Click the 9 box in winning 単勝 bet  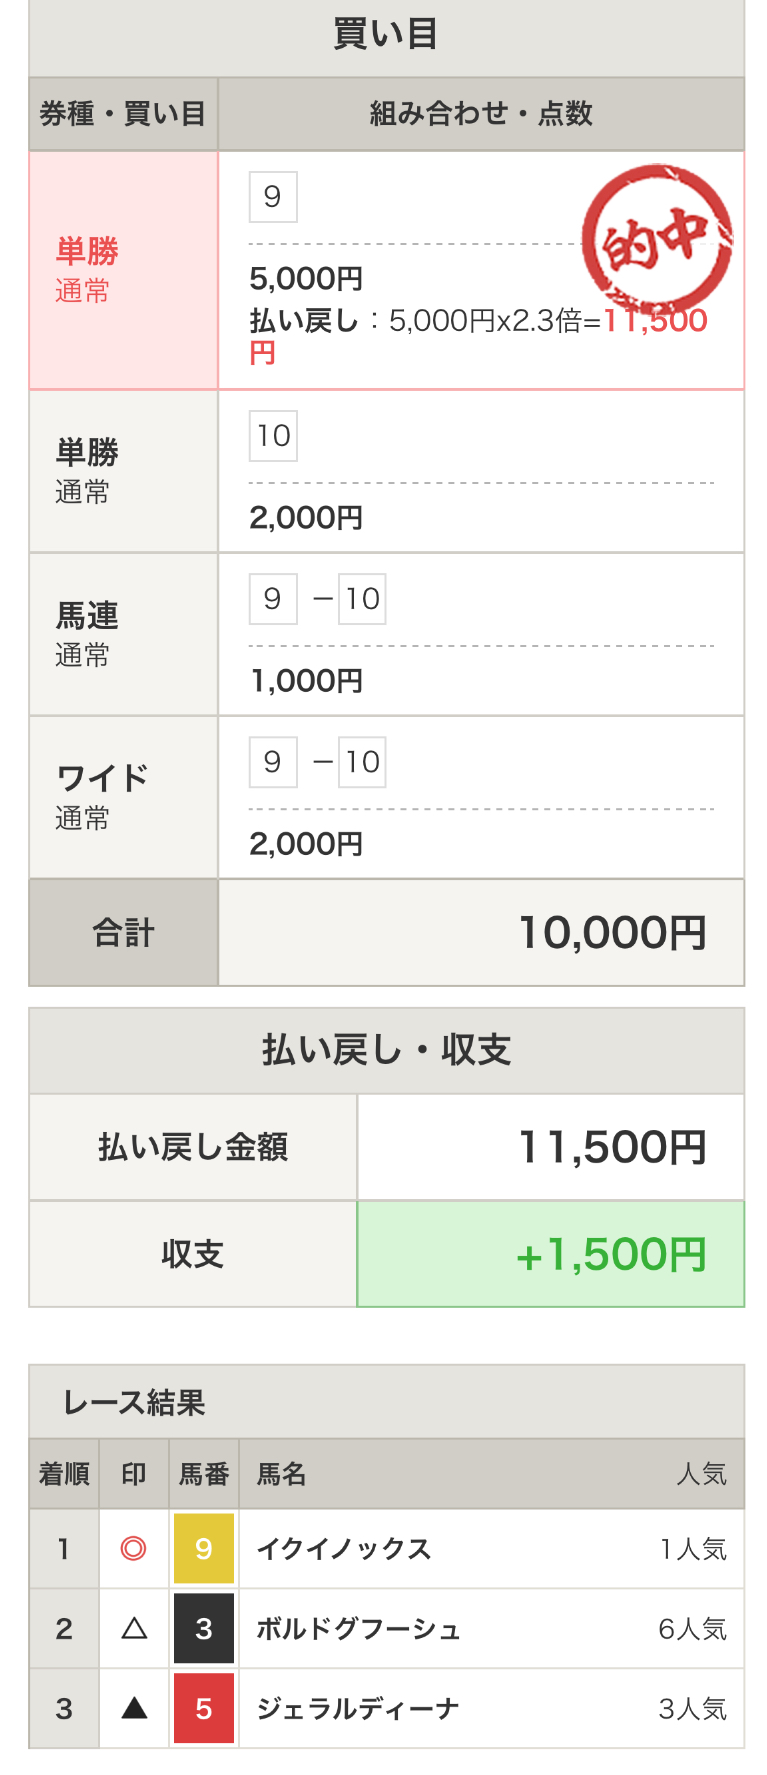[273, 197]
